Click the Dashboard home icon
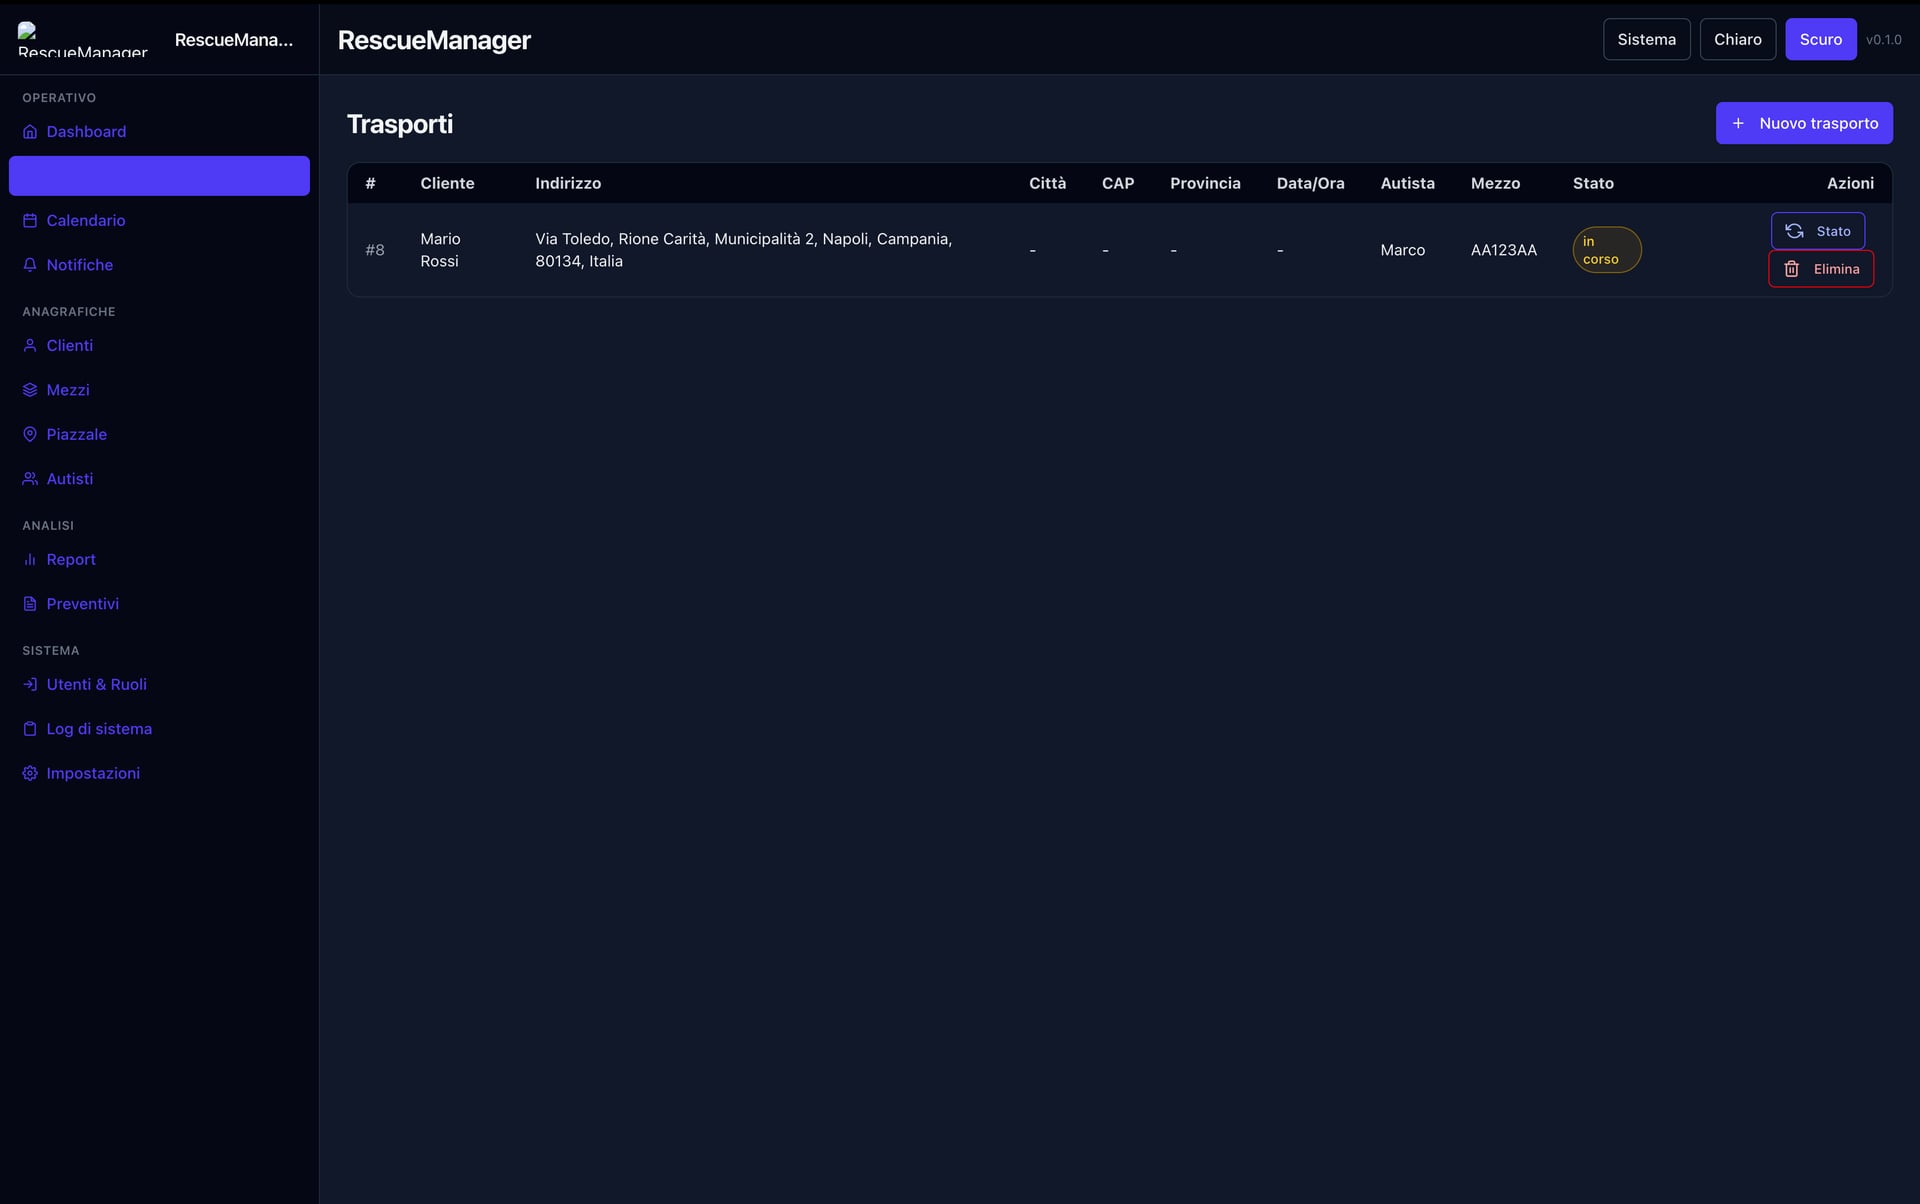Image resolution: width=1920 pixels, height=1204 pixels. [30, 132]
